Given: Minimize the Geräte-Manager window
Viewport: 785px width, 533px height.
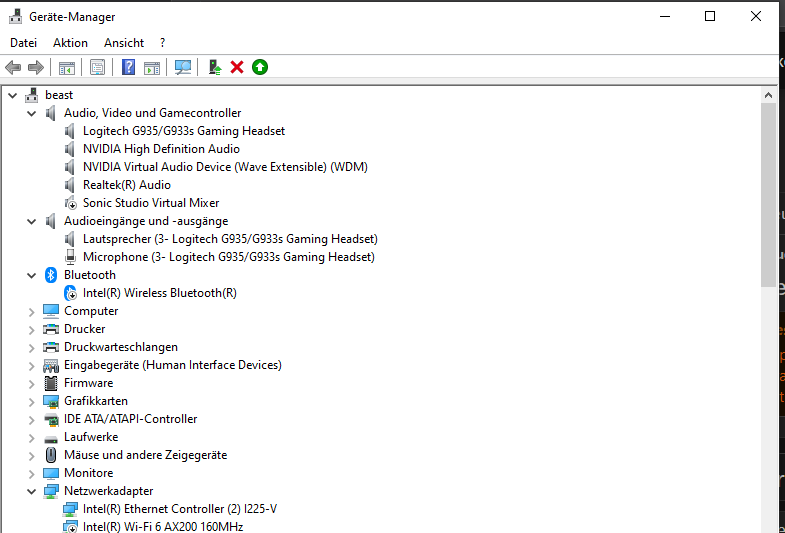Looking at the screenshot, I should (x=665, y=17).
